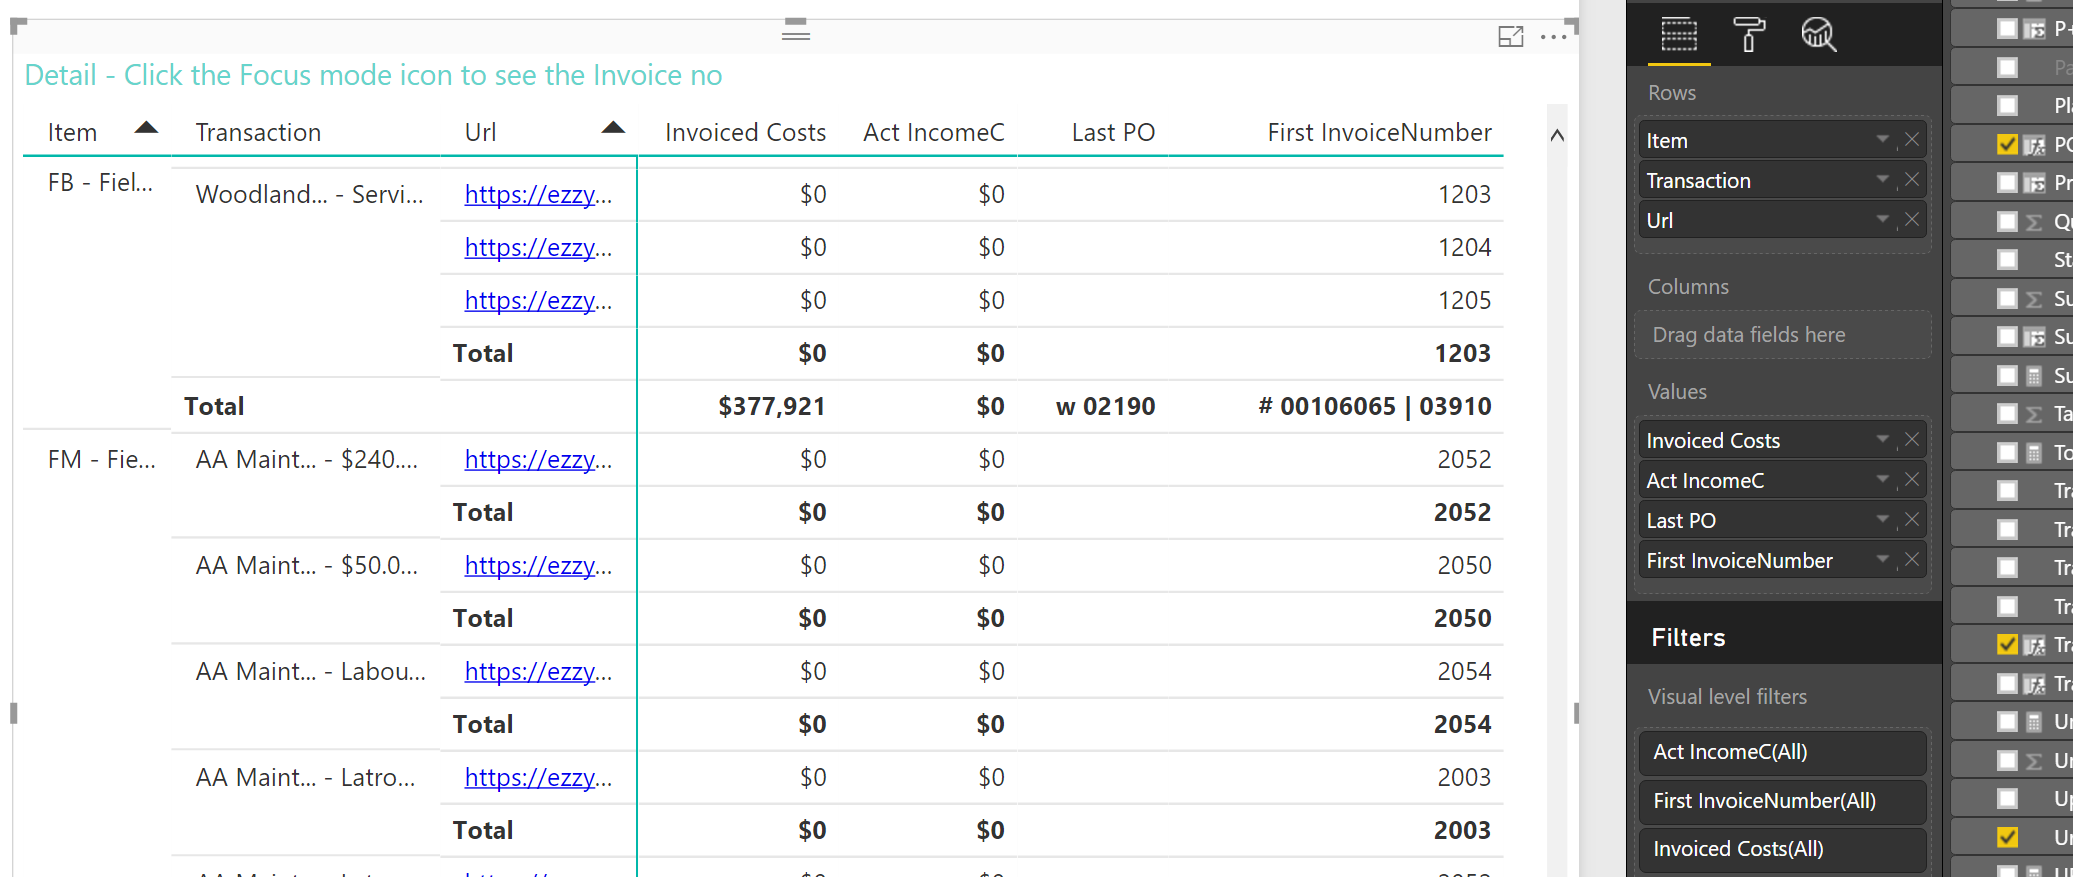Image resolution: width=2073 pixels, height=877 pixels.
Task: Open the Act IncomeC dropdown arrow
Action: coord(1883,479)
